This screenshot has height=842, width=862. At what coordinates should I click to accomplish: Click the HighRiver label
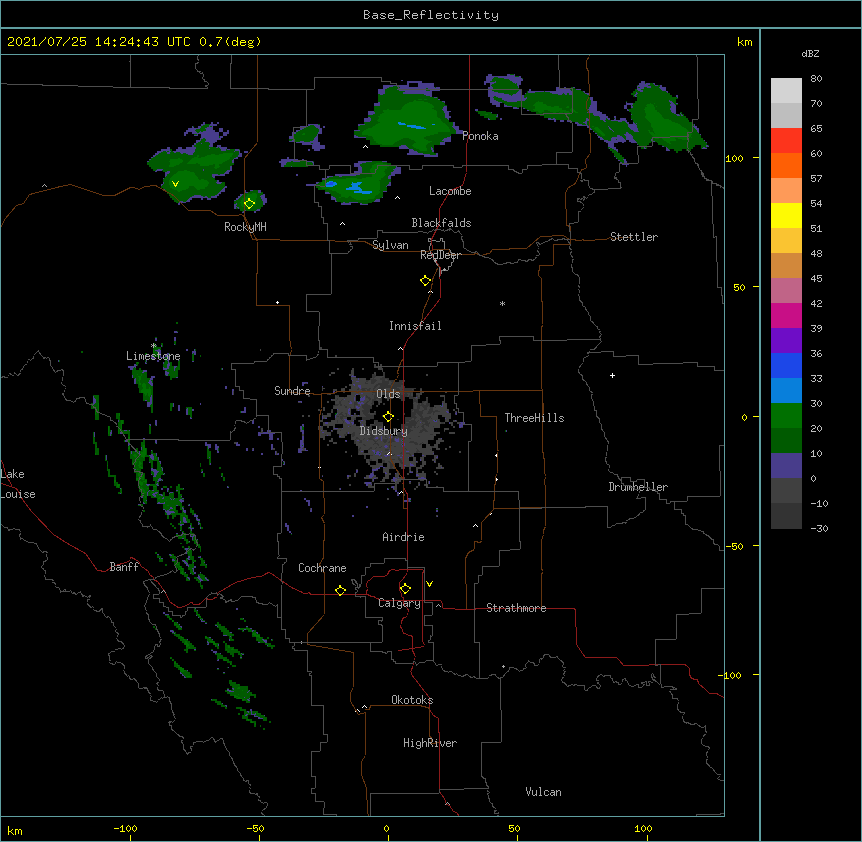(x=430, y=743)
